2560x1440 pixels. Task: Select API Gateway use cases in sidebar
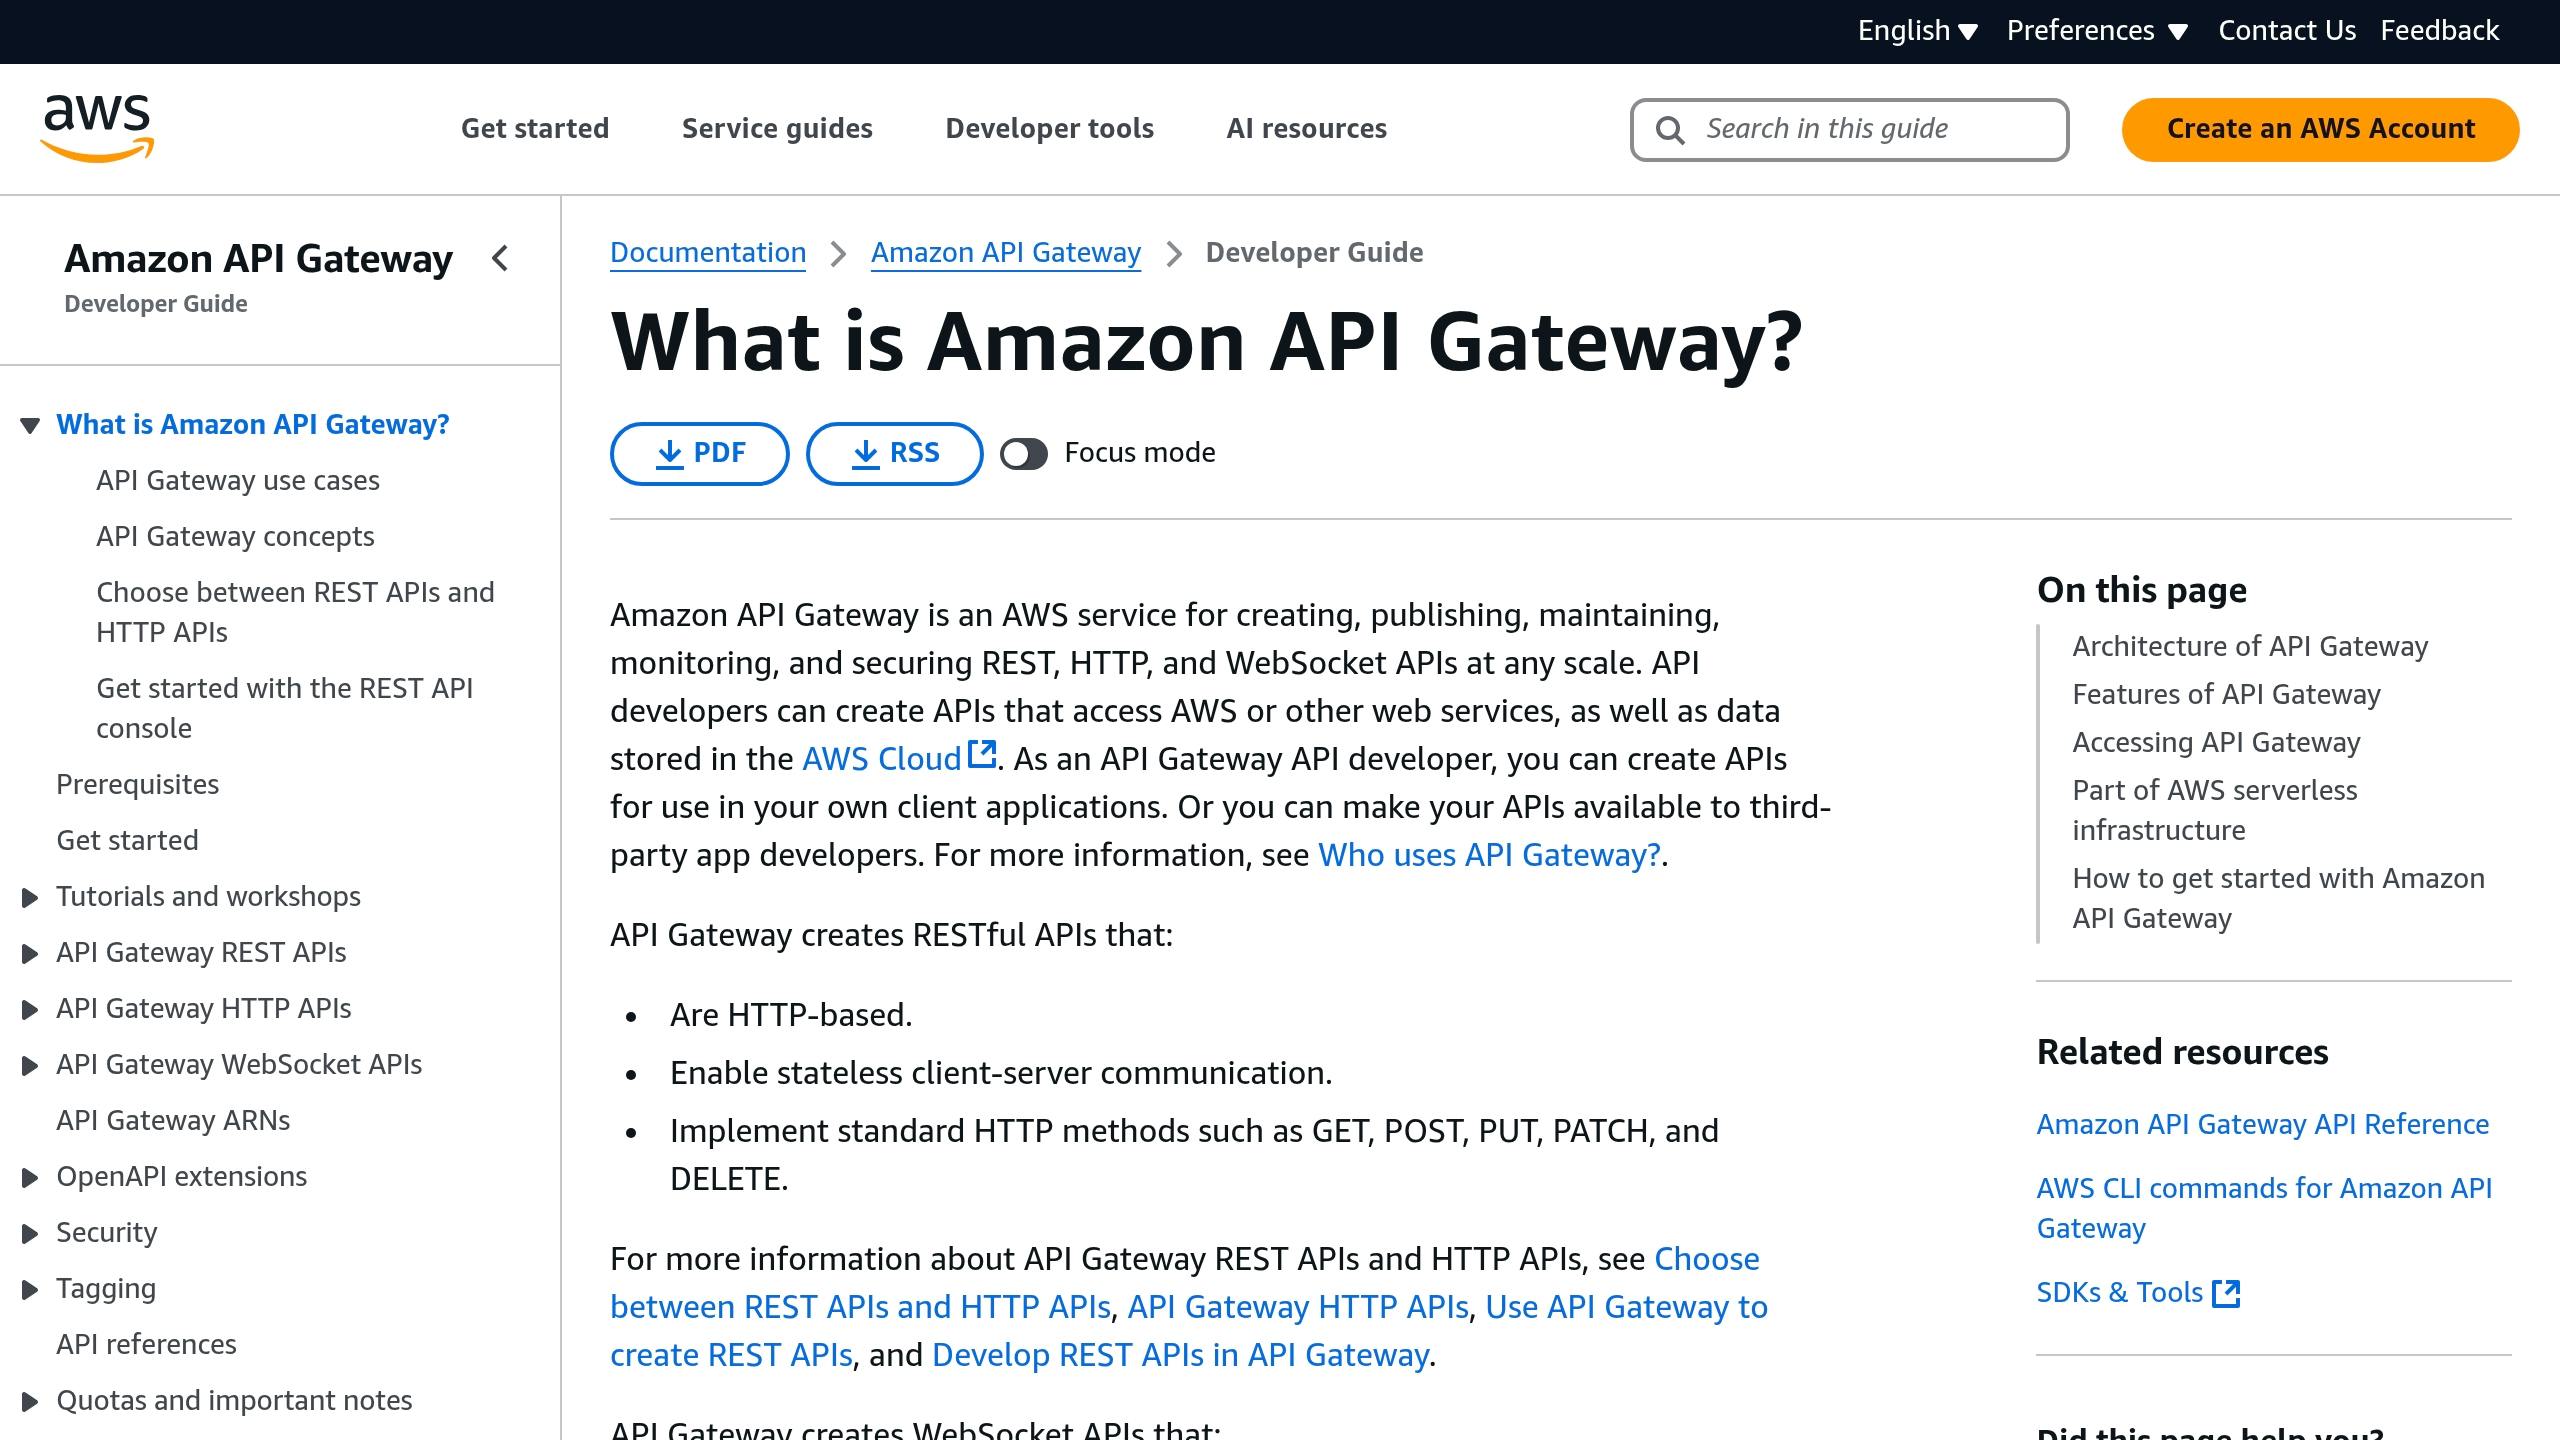click(238, 481)
